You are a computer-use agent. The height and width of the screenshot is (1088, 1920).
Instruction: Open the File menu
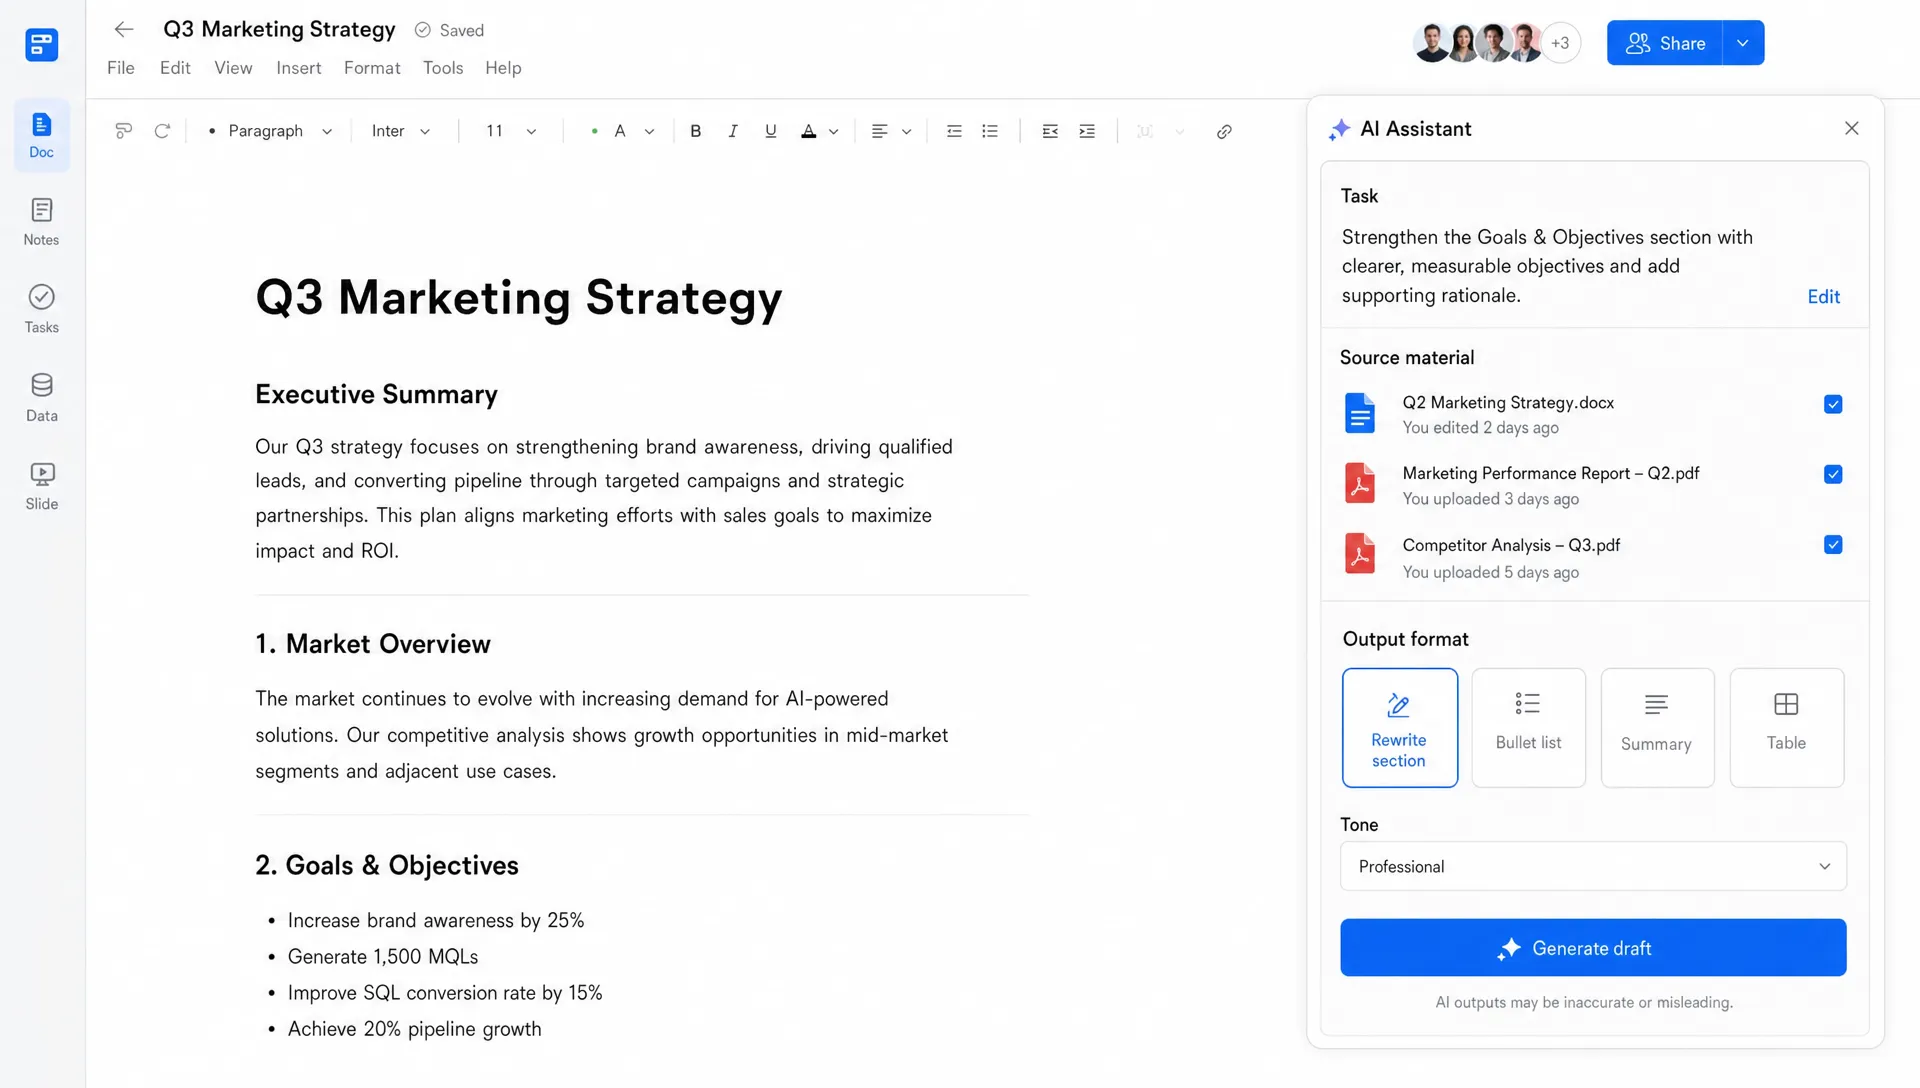pyautogui.click(x=121, y=68)
